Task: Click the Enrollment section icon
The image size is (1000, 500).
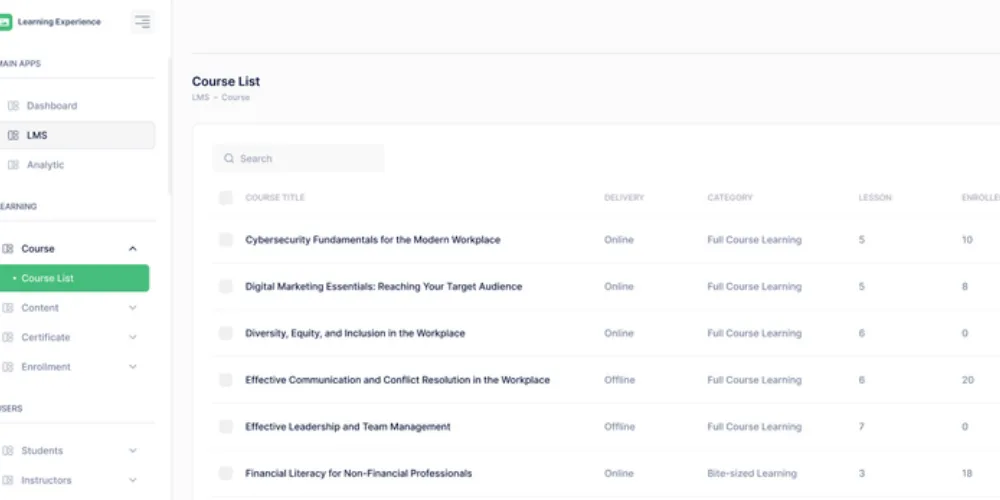Action: click(x=8, y=367)
